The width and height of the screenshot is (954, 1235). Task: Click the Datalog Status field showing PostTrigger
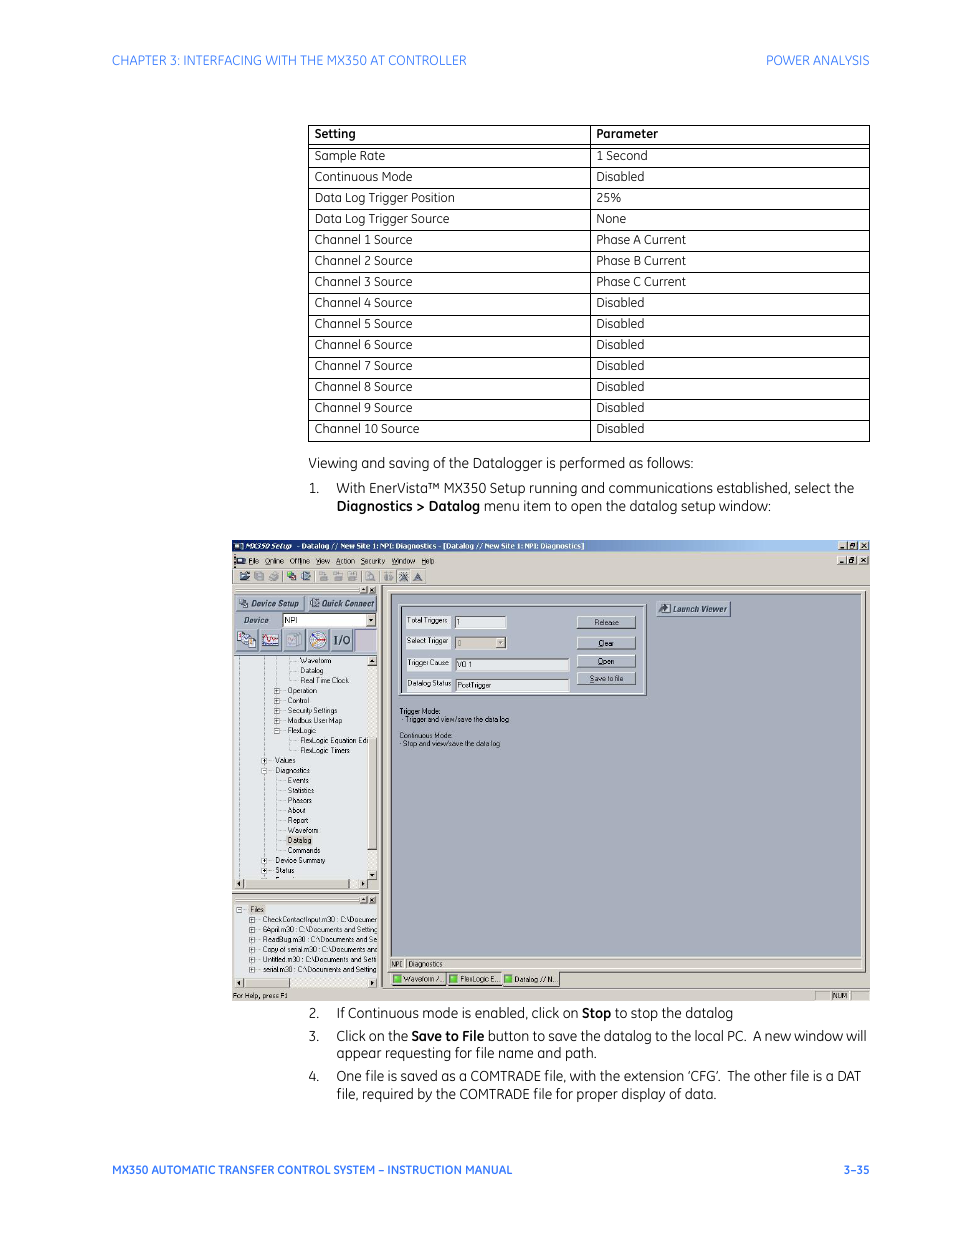coord(512,685)
